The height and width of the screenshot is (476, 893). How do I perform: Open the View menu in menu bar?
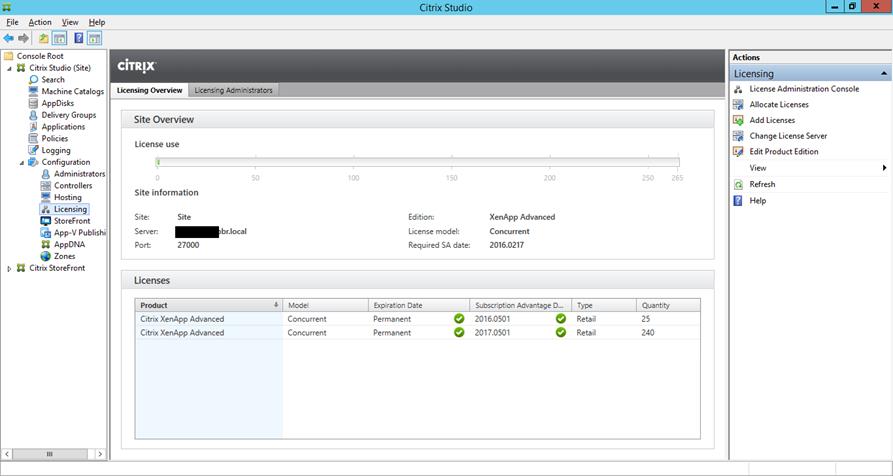point(70,22)
